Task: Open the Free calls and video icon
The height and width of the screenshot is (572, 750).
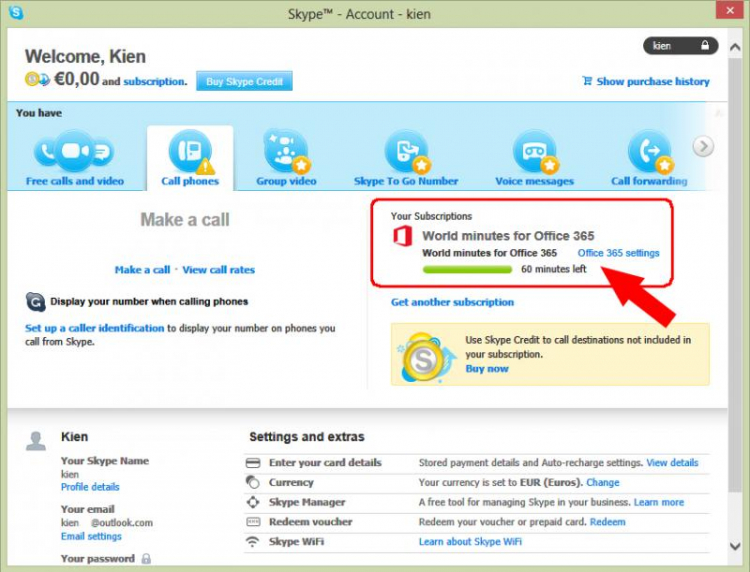Action: point(74,150)
